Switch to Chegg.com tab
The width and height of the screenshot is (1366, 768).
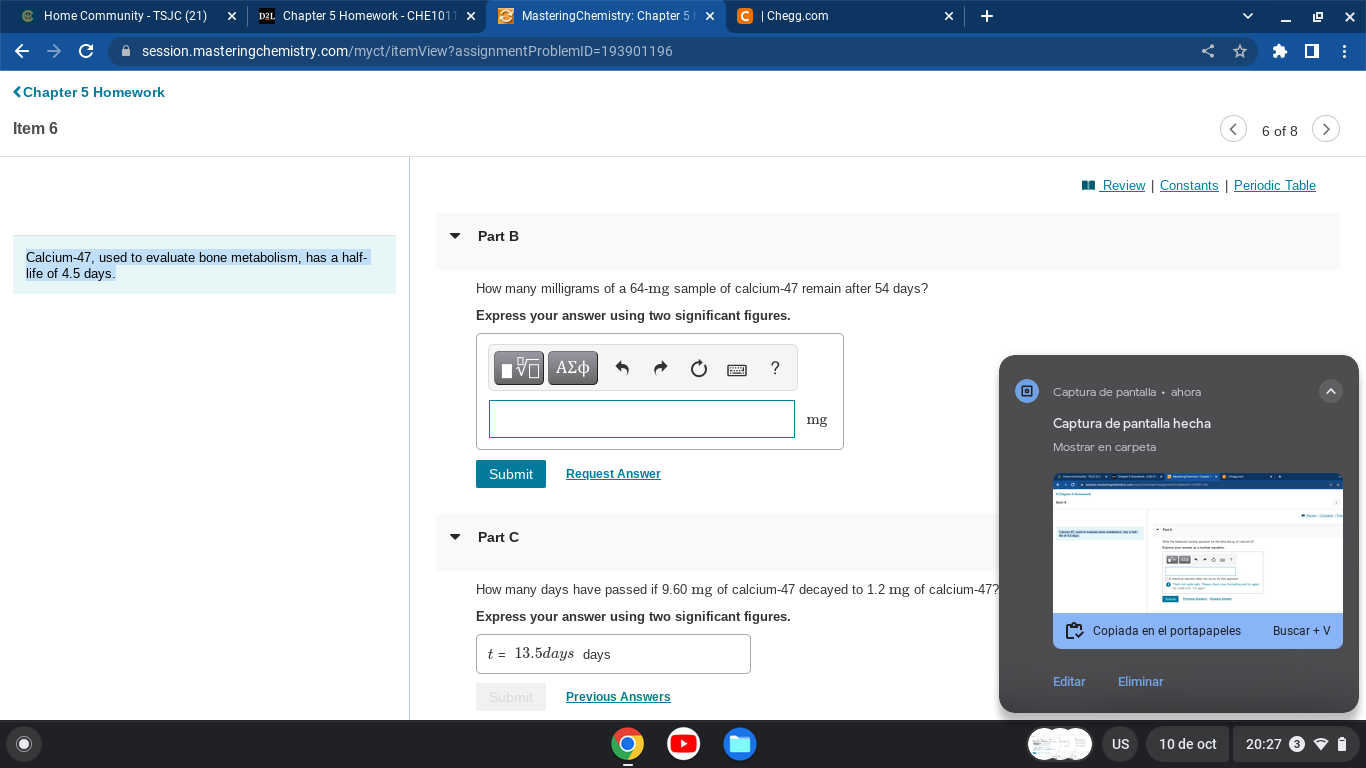[x=846, y=16]
